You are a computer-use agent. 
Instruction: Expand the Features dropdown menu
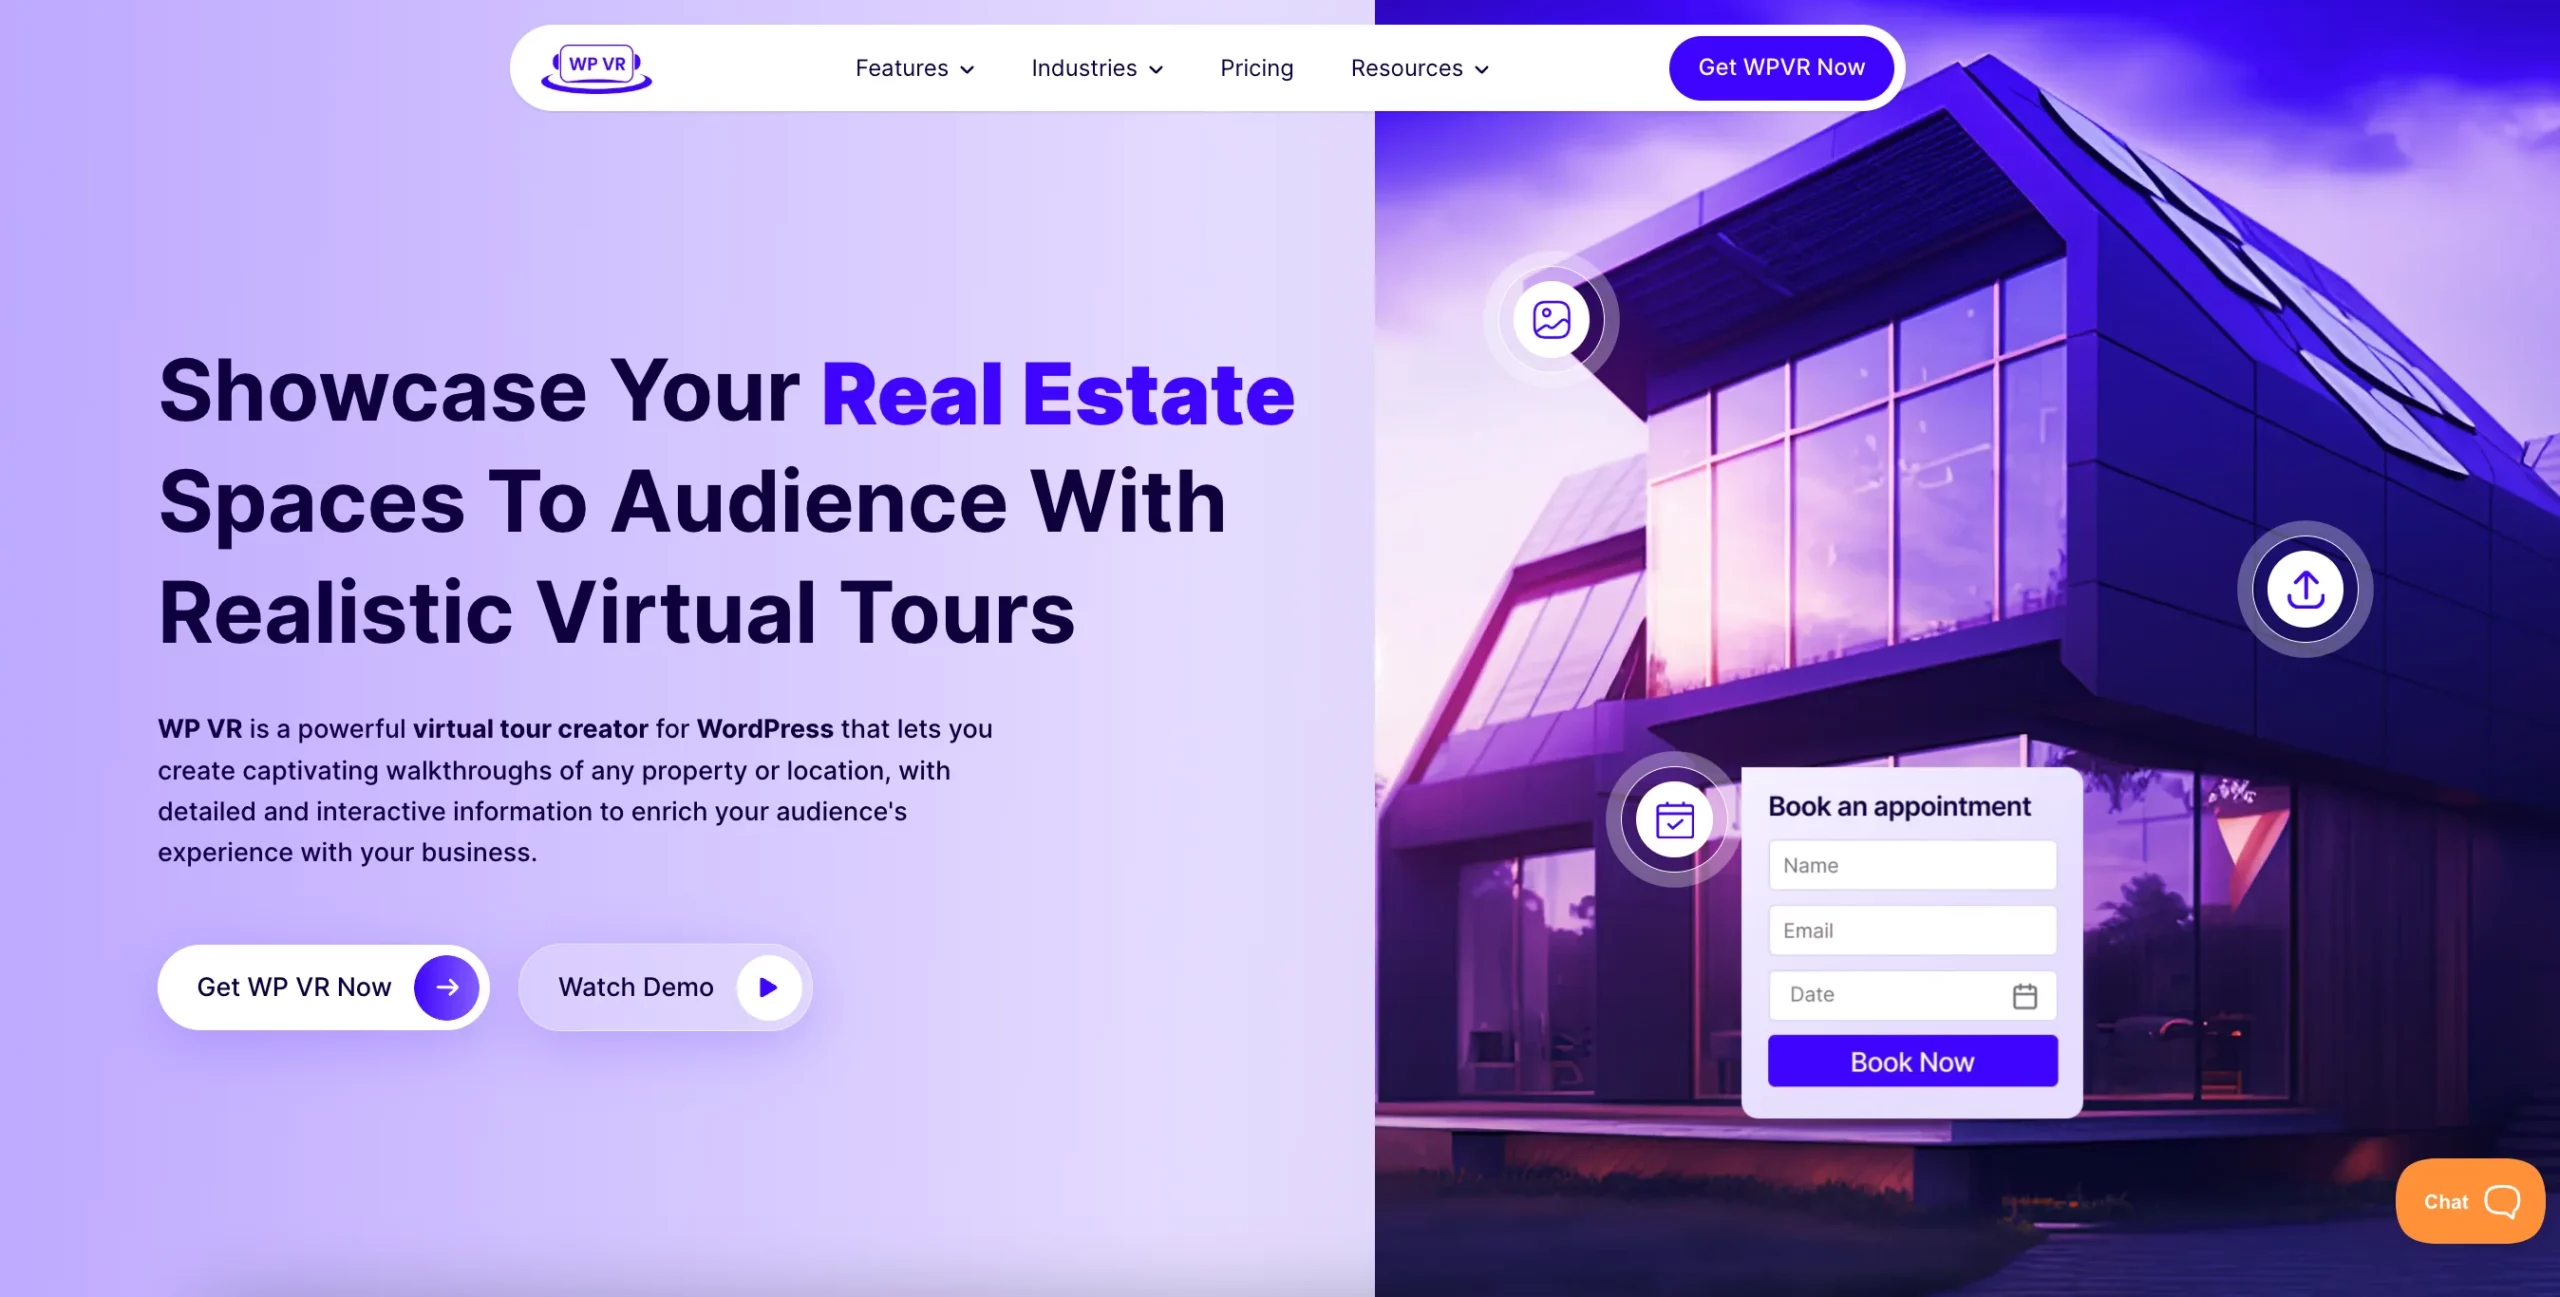click(x=915, y=68)
